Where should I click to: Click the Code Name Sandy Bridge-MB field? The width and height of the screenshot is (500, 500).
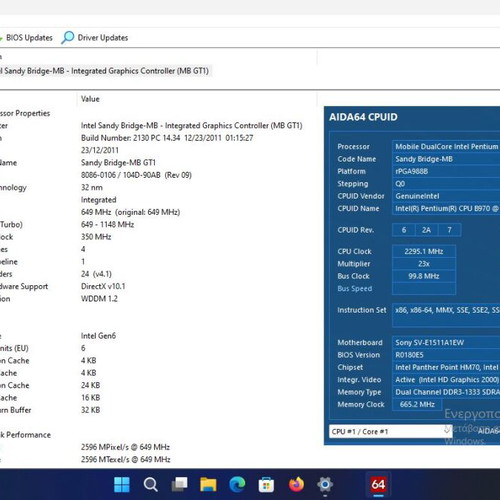coord(446,159)
